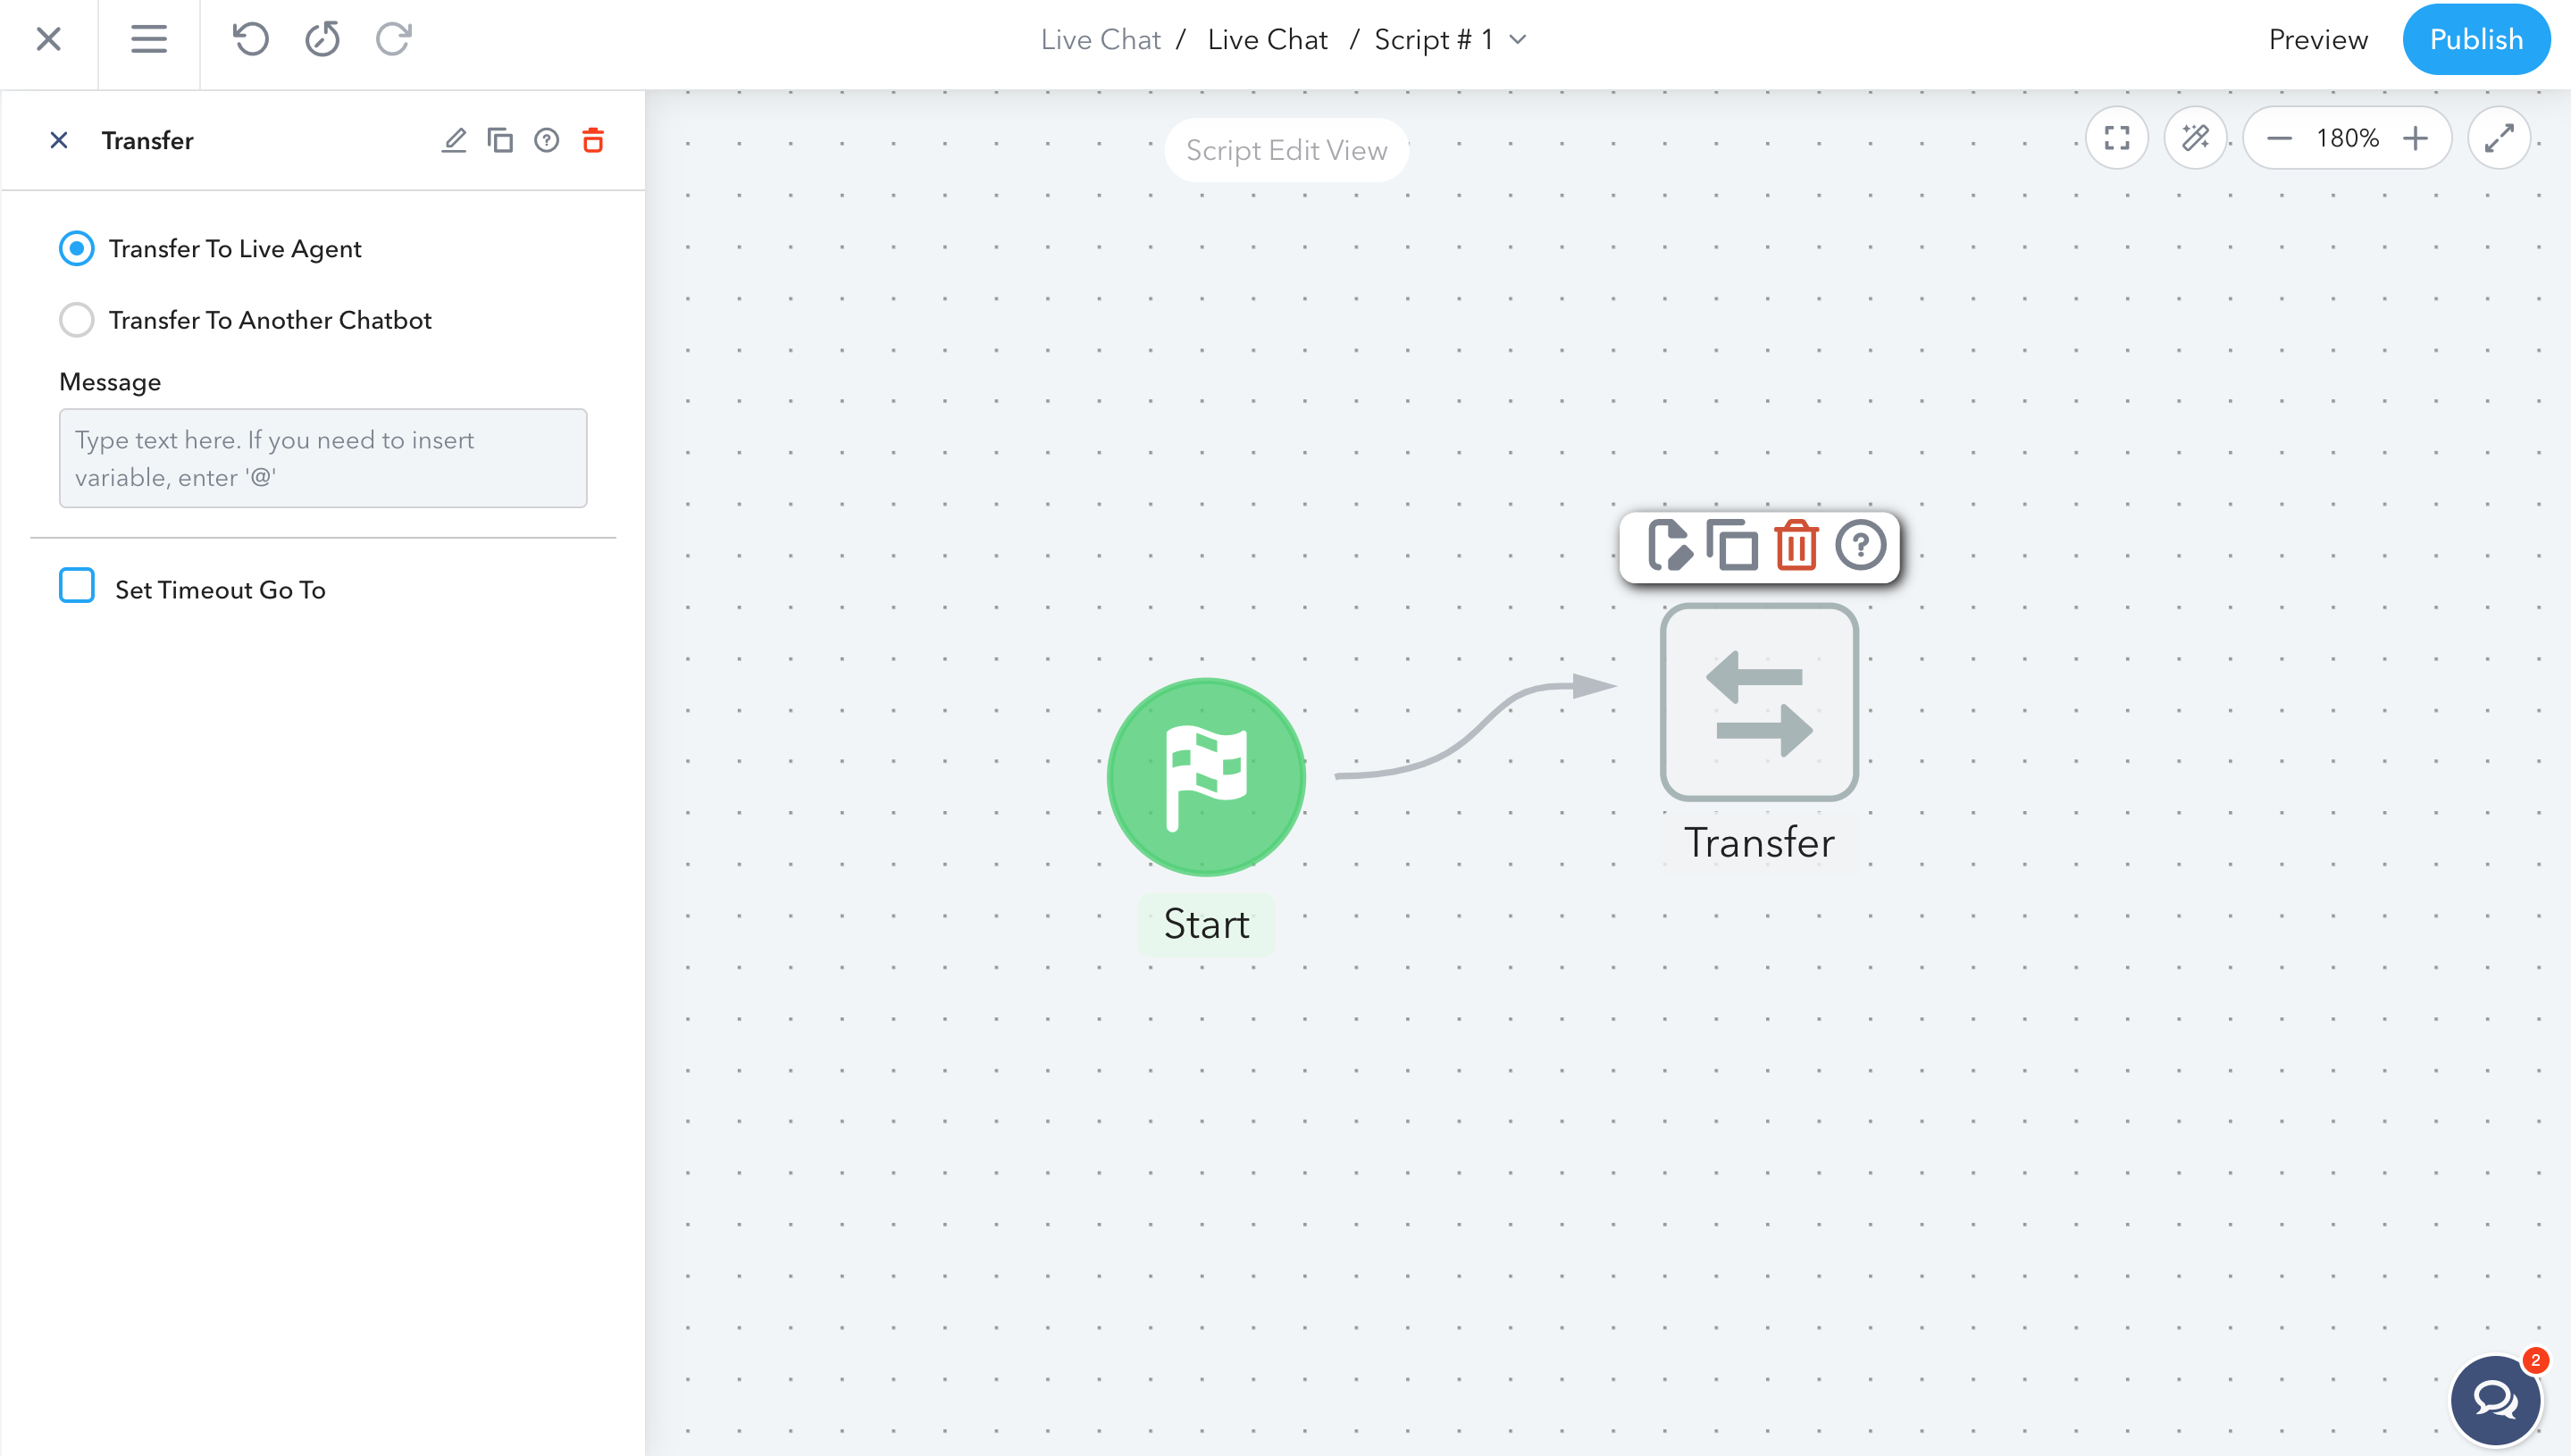This screenshot has height=1456, width=2571.
Task: Click the Transfer node delete icon
Action: point(1796,547)
